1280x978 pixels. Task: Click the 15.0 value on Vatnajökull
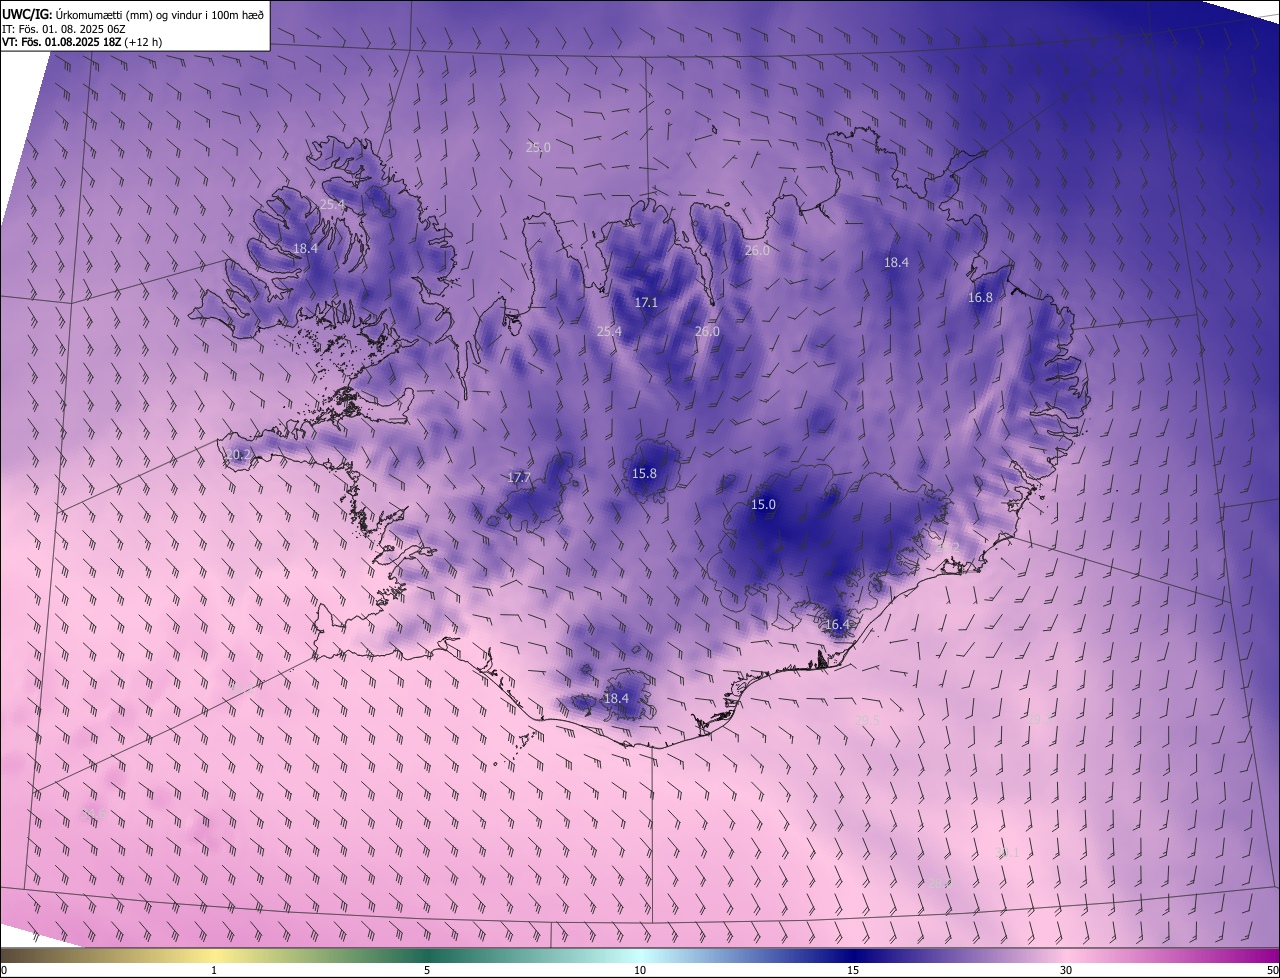point(763,504)
